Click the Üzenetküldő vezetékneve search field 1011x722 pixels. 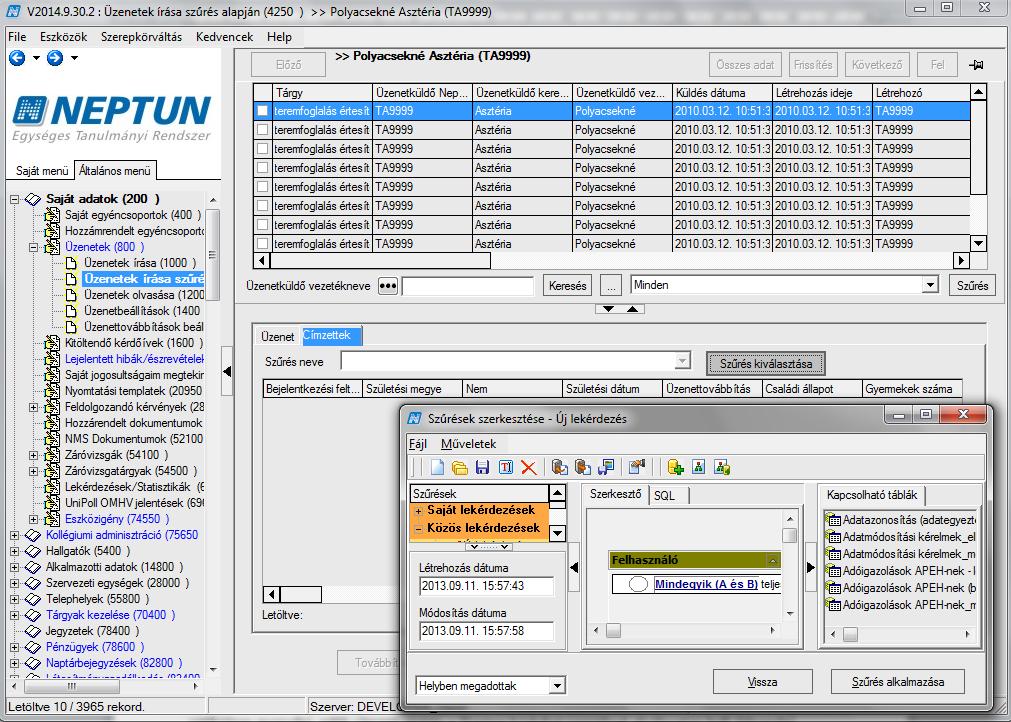[467, 286]
